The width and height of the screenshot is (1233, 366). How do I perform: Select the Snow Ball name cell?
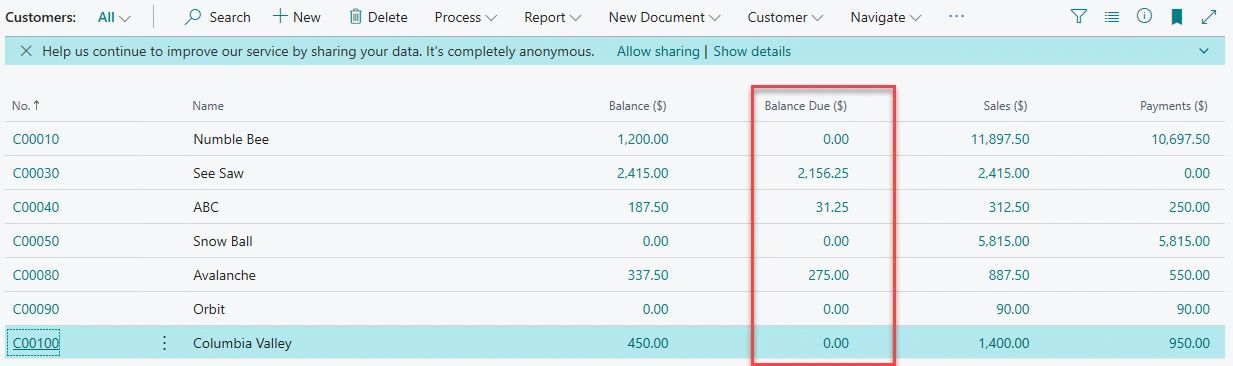coord(224,241)
